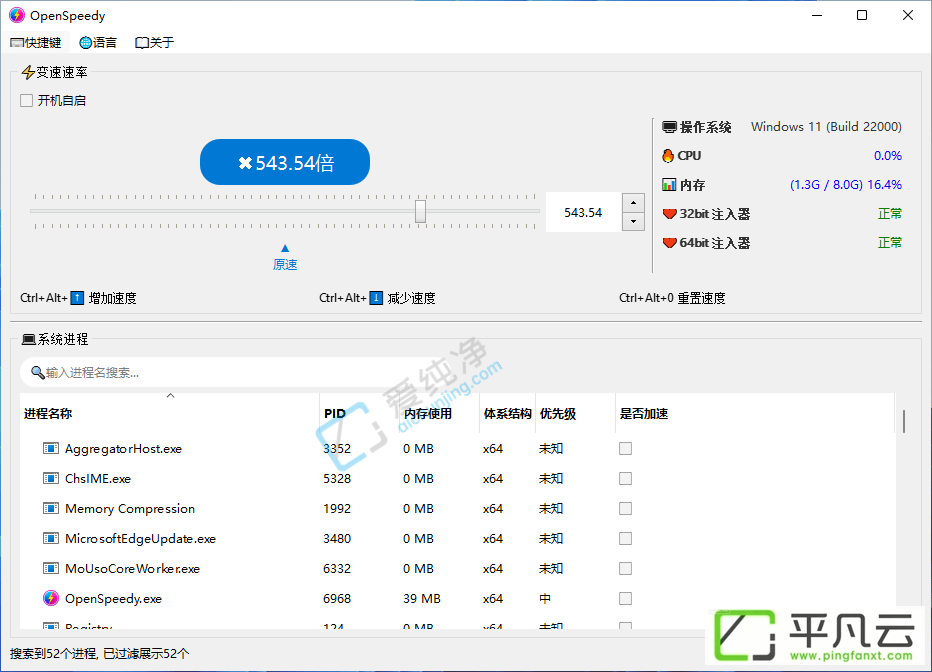Sort by 进程名称 column header
The image size is (932, 672).
(169, 414)
